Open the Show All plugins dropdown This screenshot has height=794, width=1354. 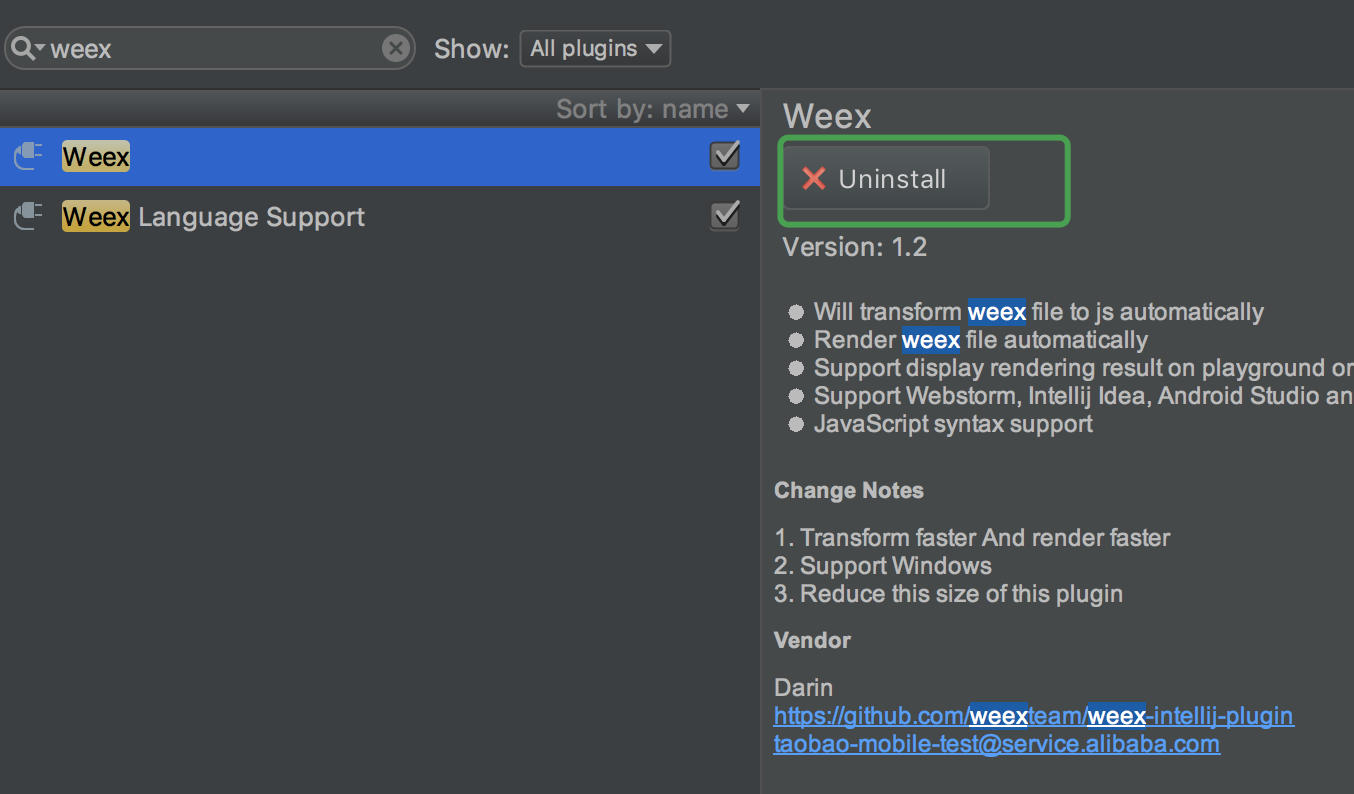tap(595, 48)
